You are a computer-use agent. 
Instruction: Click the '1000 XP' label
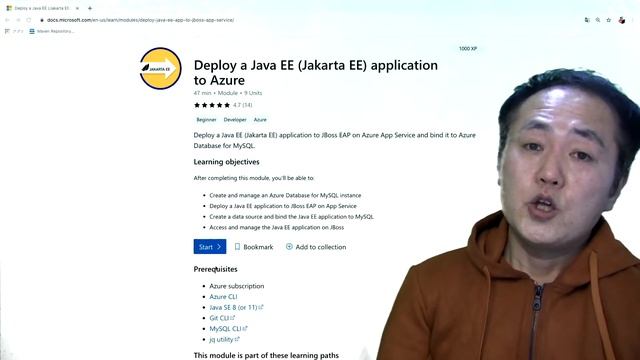468,49
